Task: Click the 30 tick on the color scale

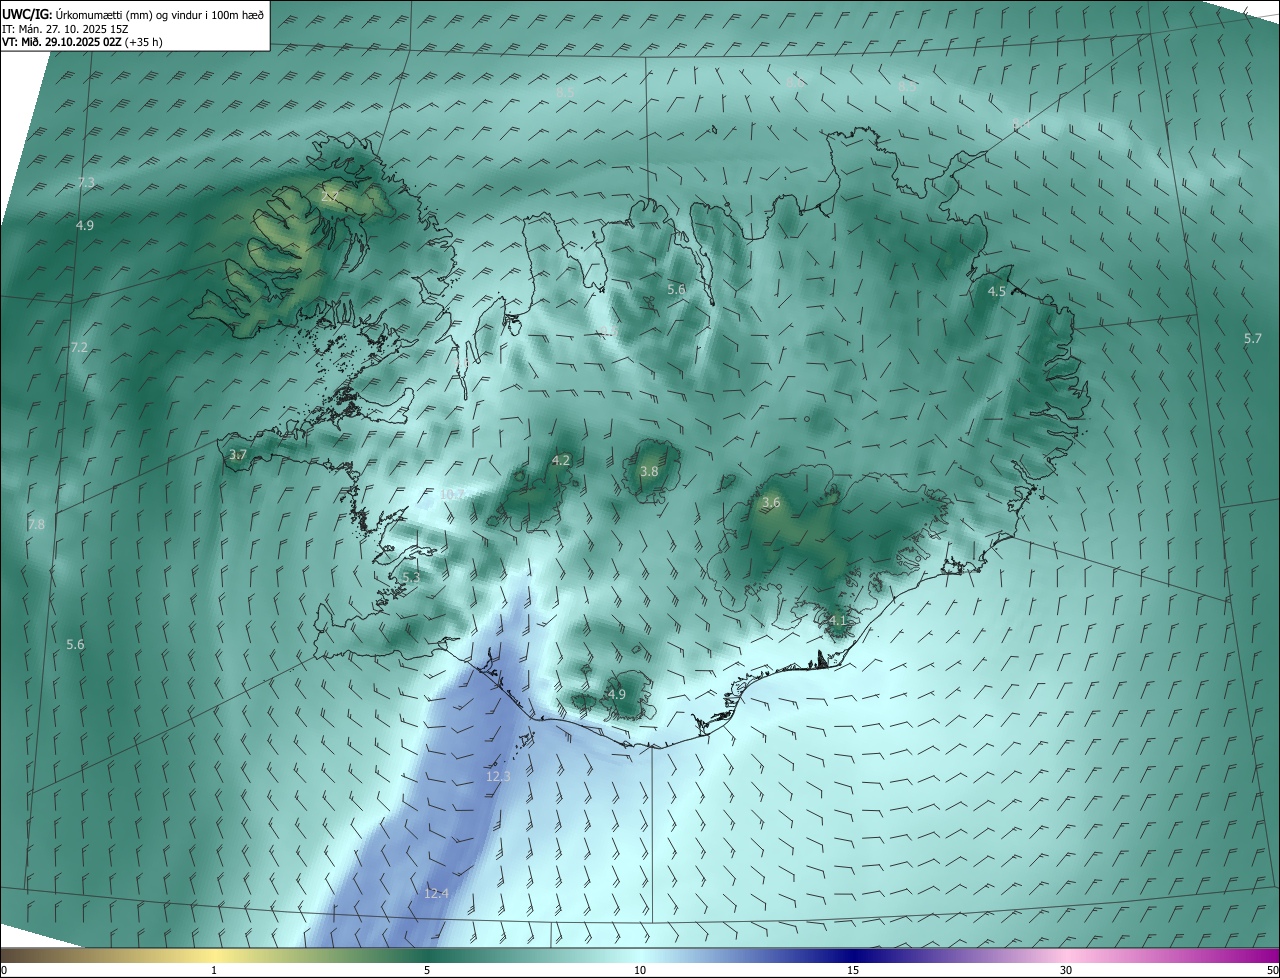Action: coord(1066,970)
